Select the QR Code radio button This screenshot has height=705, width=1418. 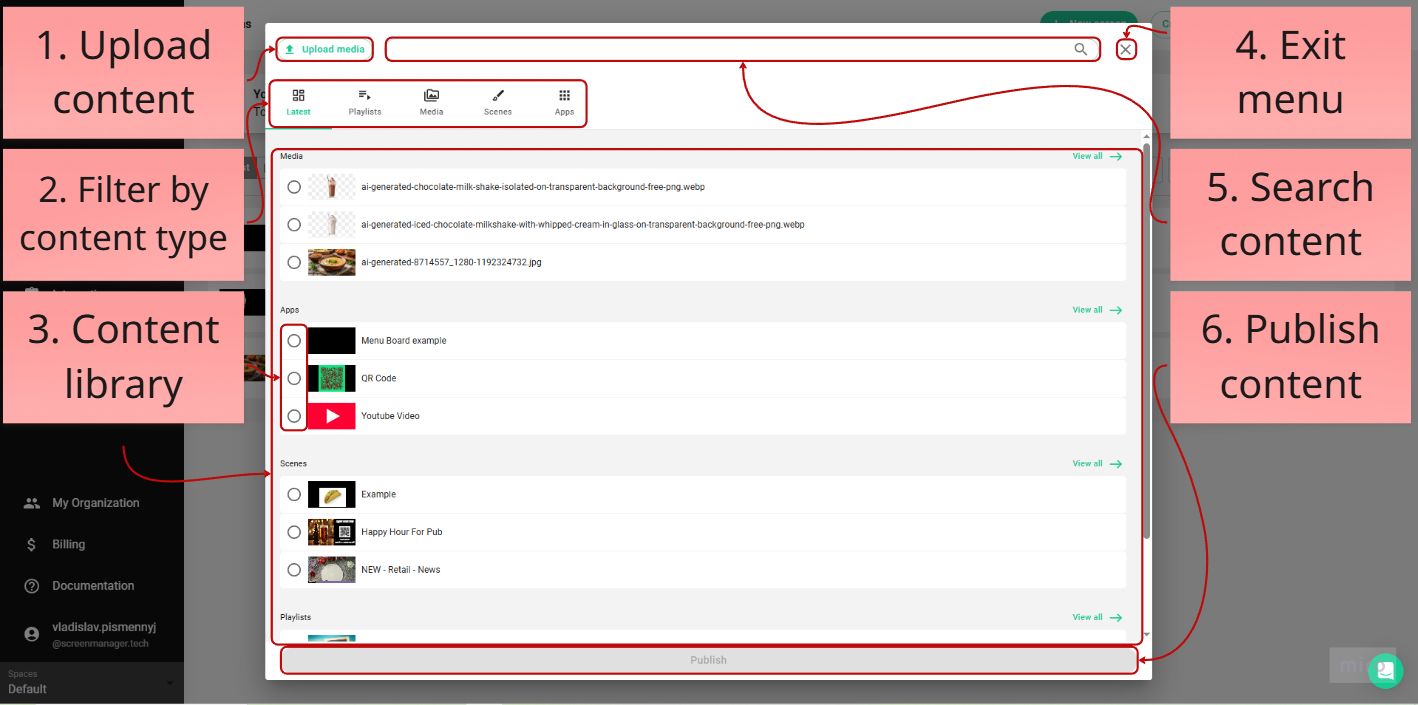coord(294,378)
